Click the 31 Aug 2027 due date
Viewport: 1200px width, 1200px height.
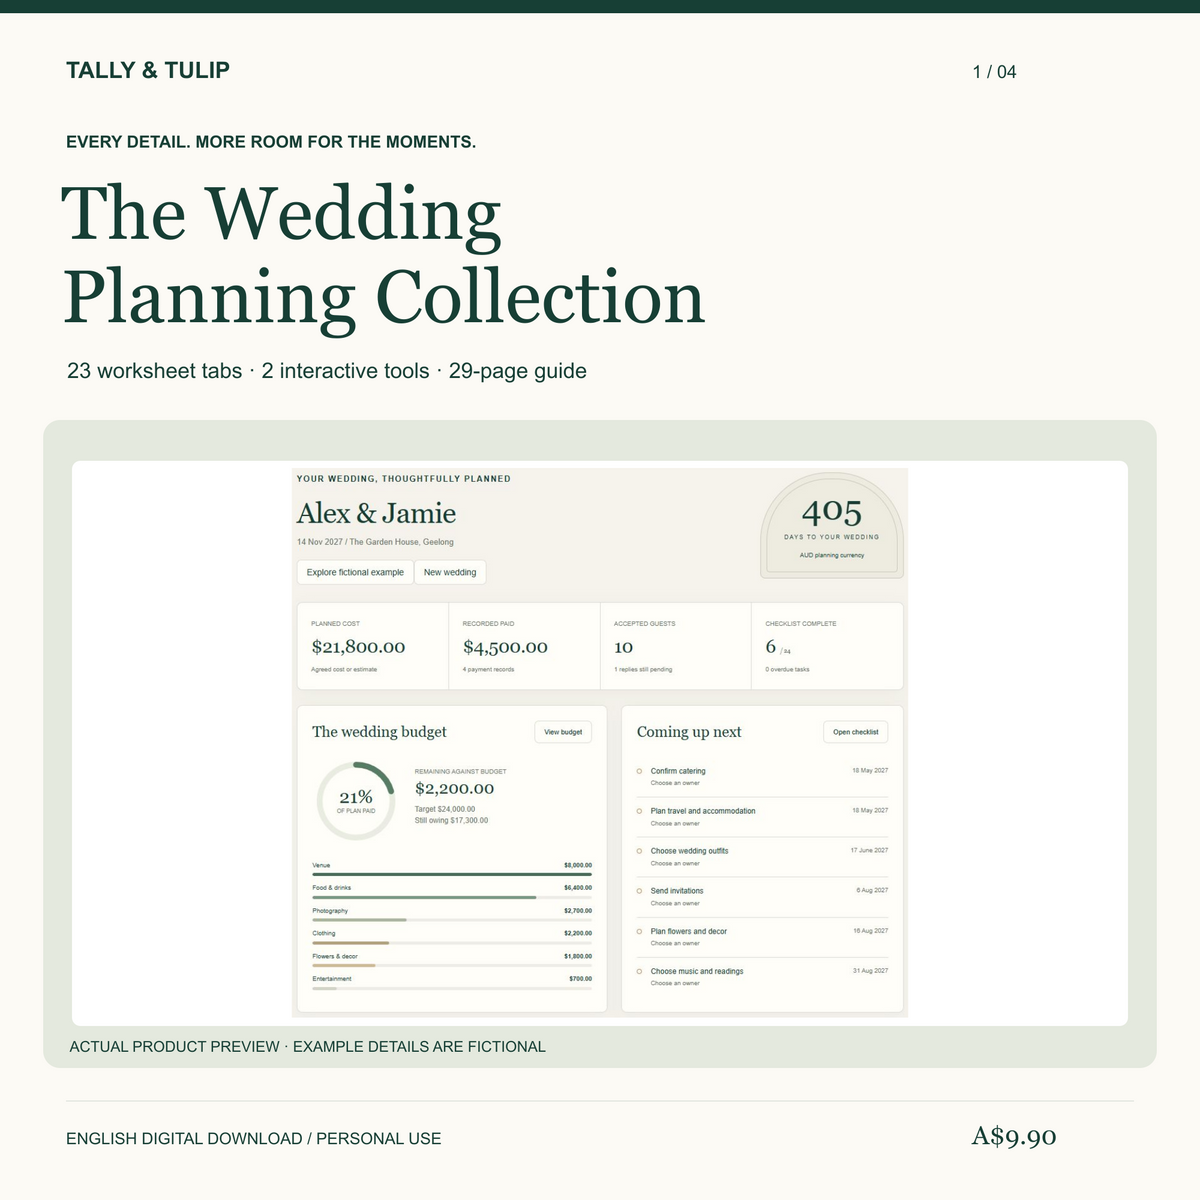(x=870, y=970)
